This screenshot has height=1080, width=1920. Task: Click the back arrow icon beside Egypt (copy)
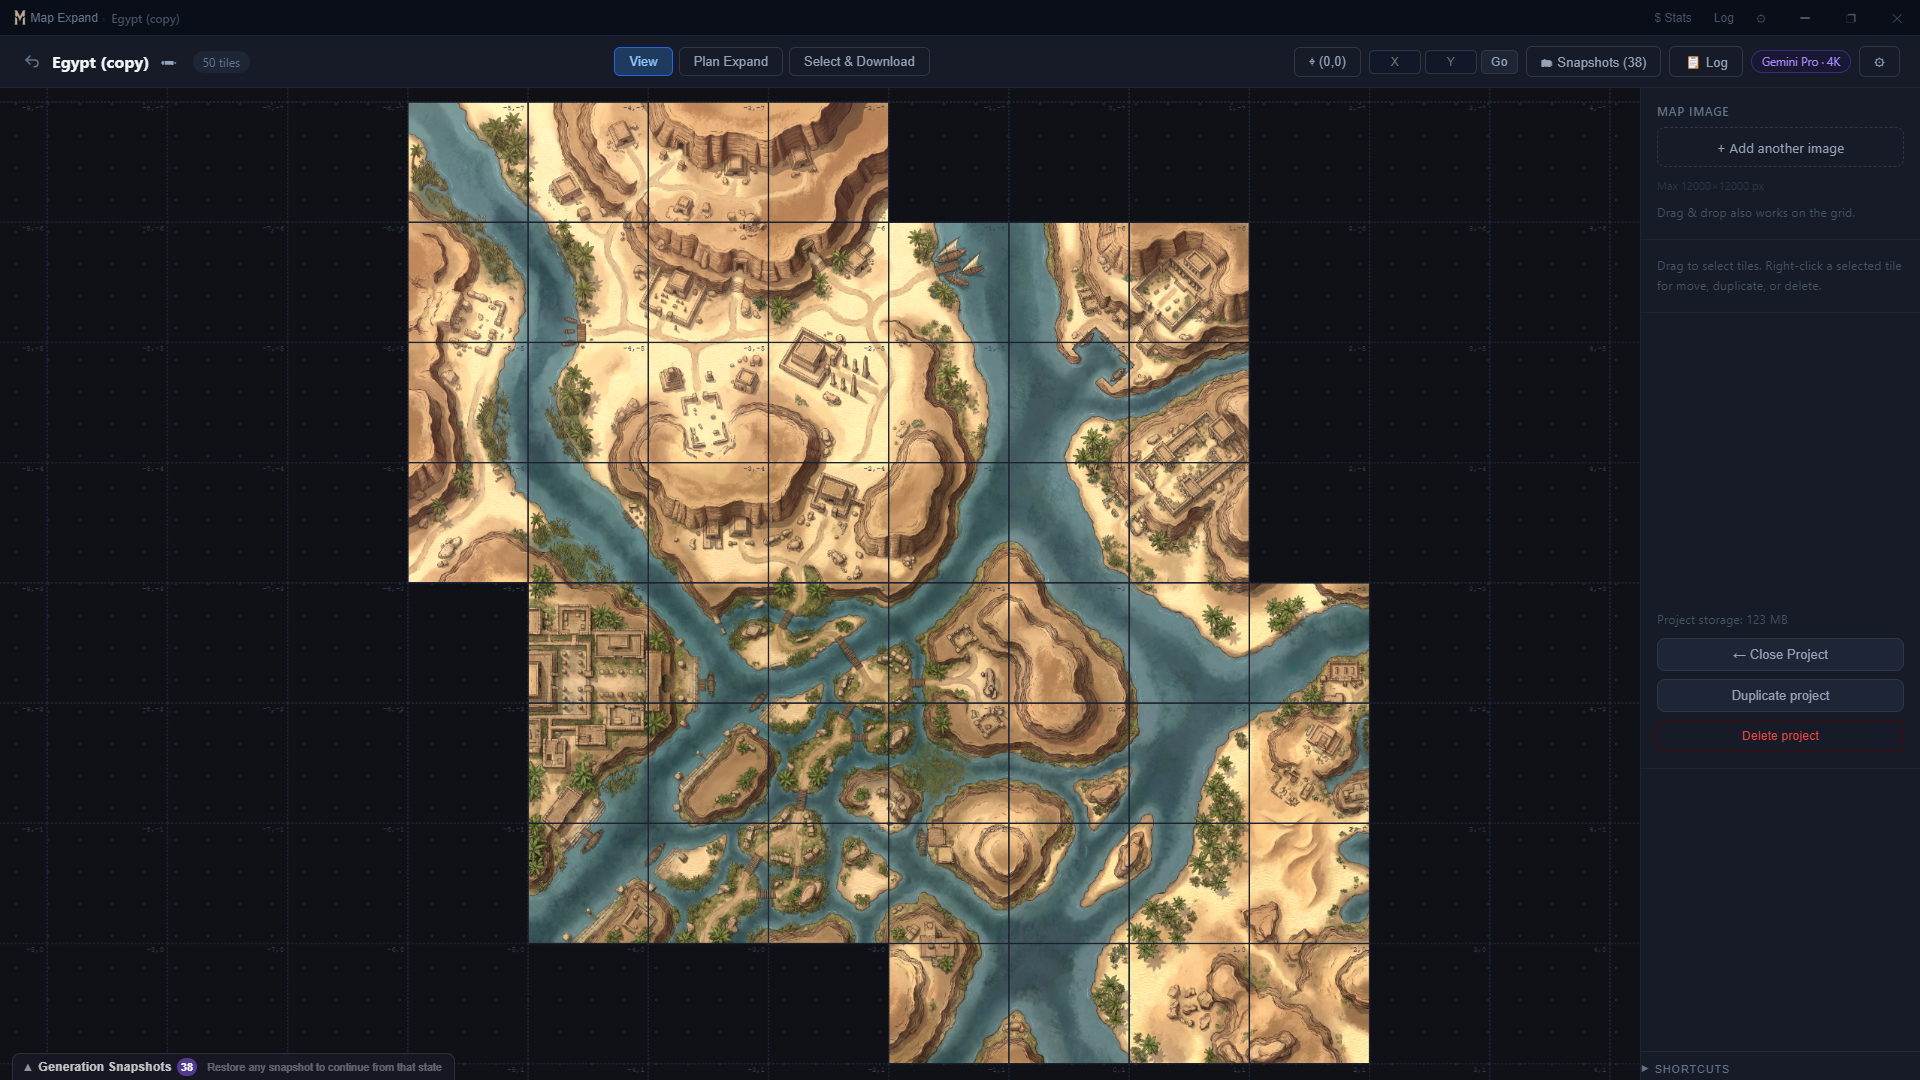32,62
